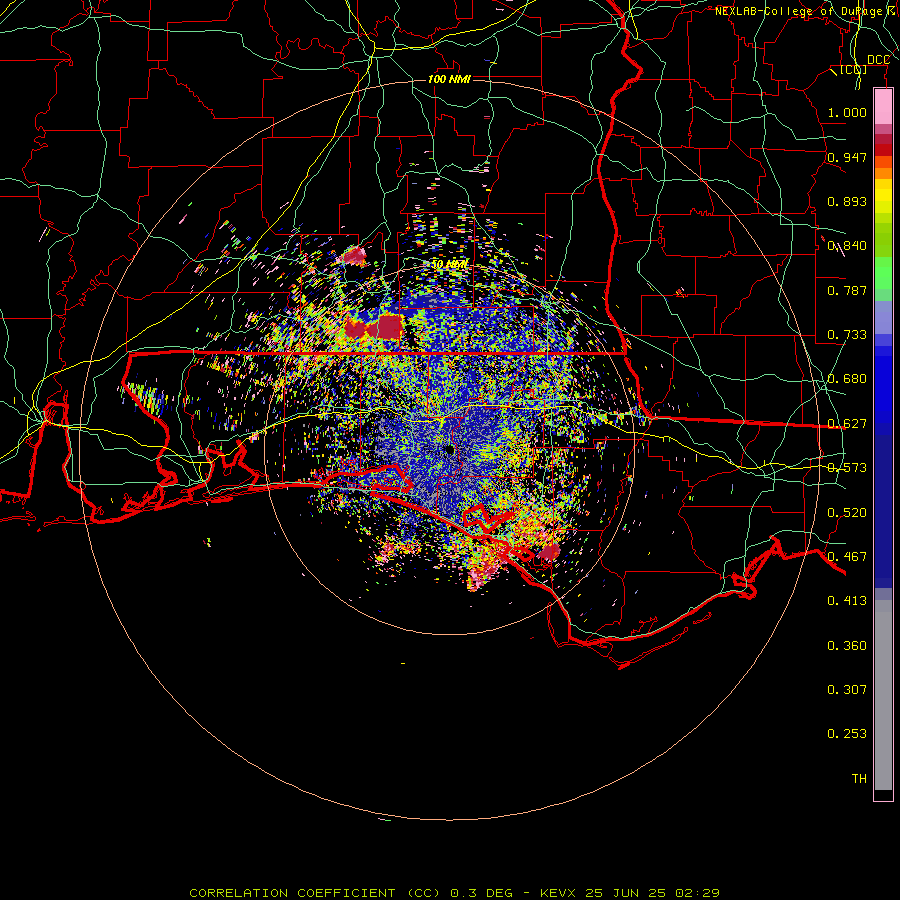Pick the bright blue color bar segment
The width and height of the screenshot is (900, 900).
[x=883, y=390]
